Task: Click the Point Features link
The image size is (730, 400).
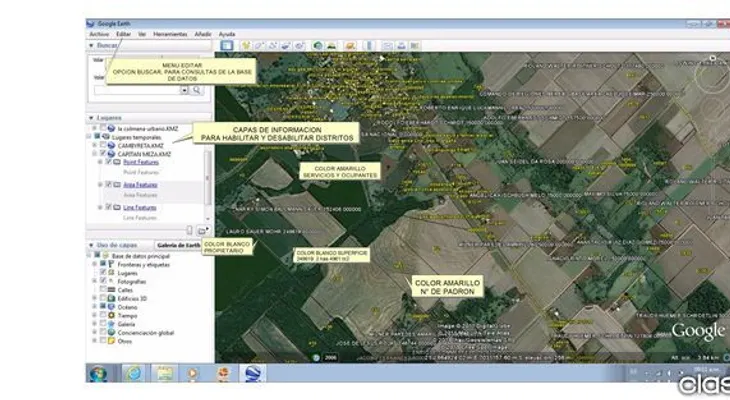Action: tap(141, 162)
